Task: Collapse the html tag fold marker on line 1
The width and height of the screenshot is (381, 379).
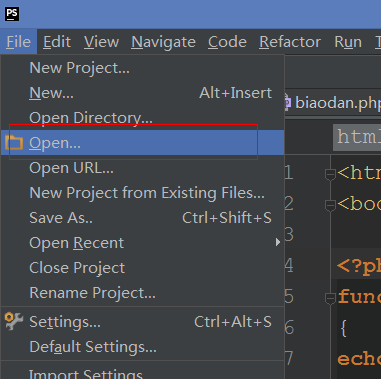Action: click(330, 174)
